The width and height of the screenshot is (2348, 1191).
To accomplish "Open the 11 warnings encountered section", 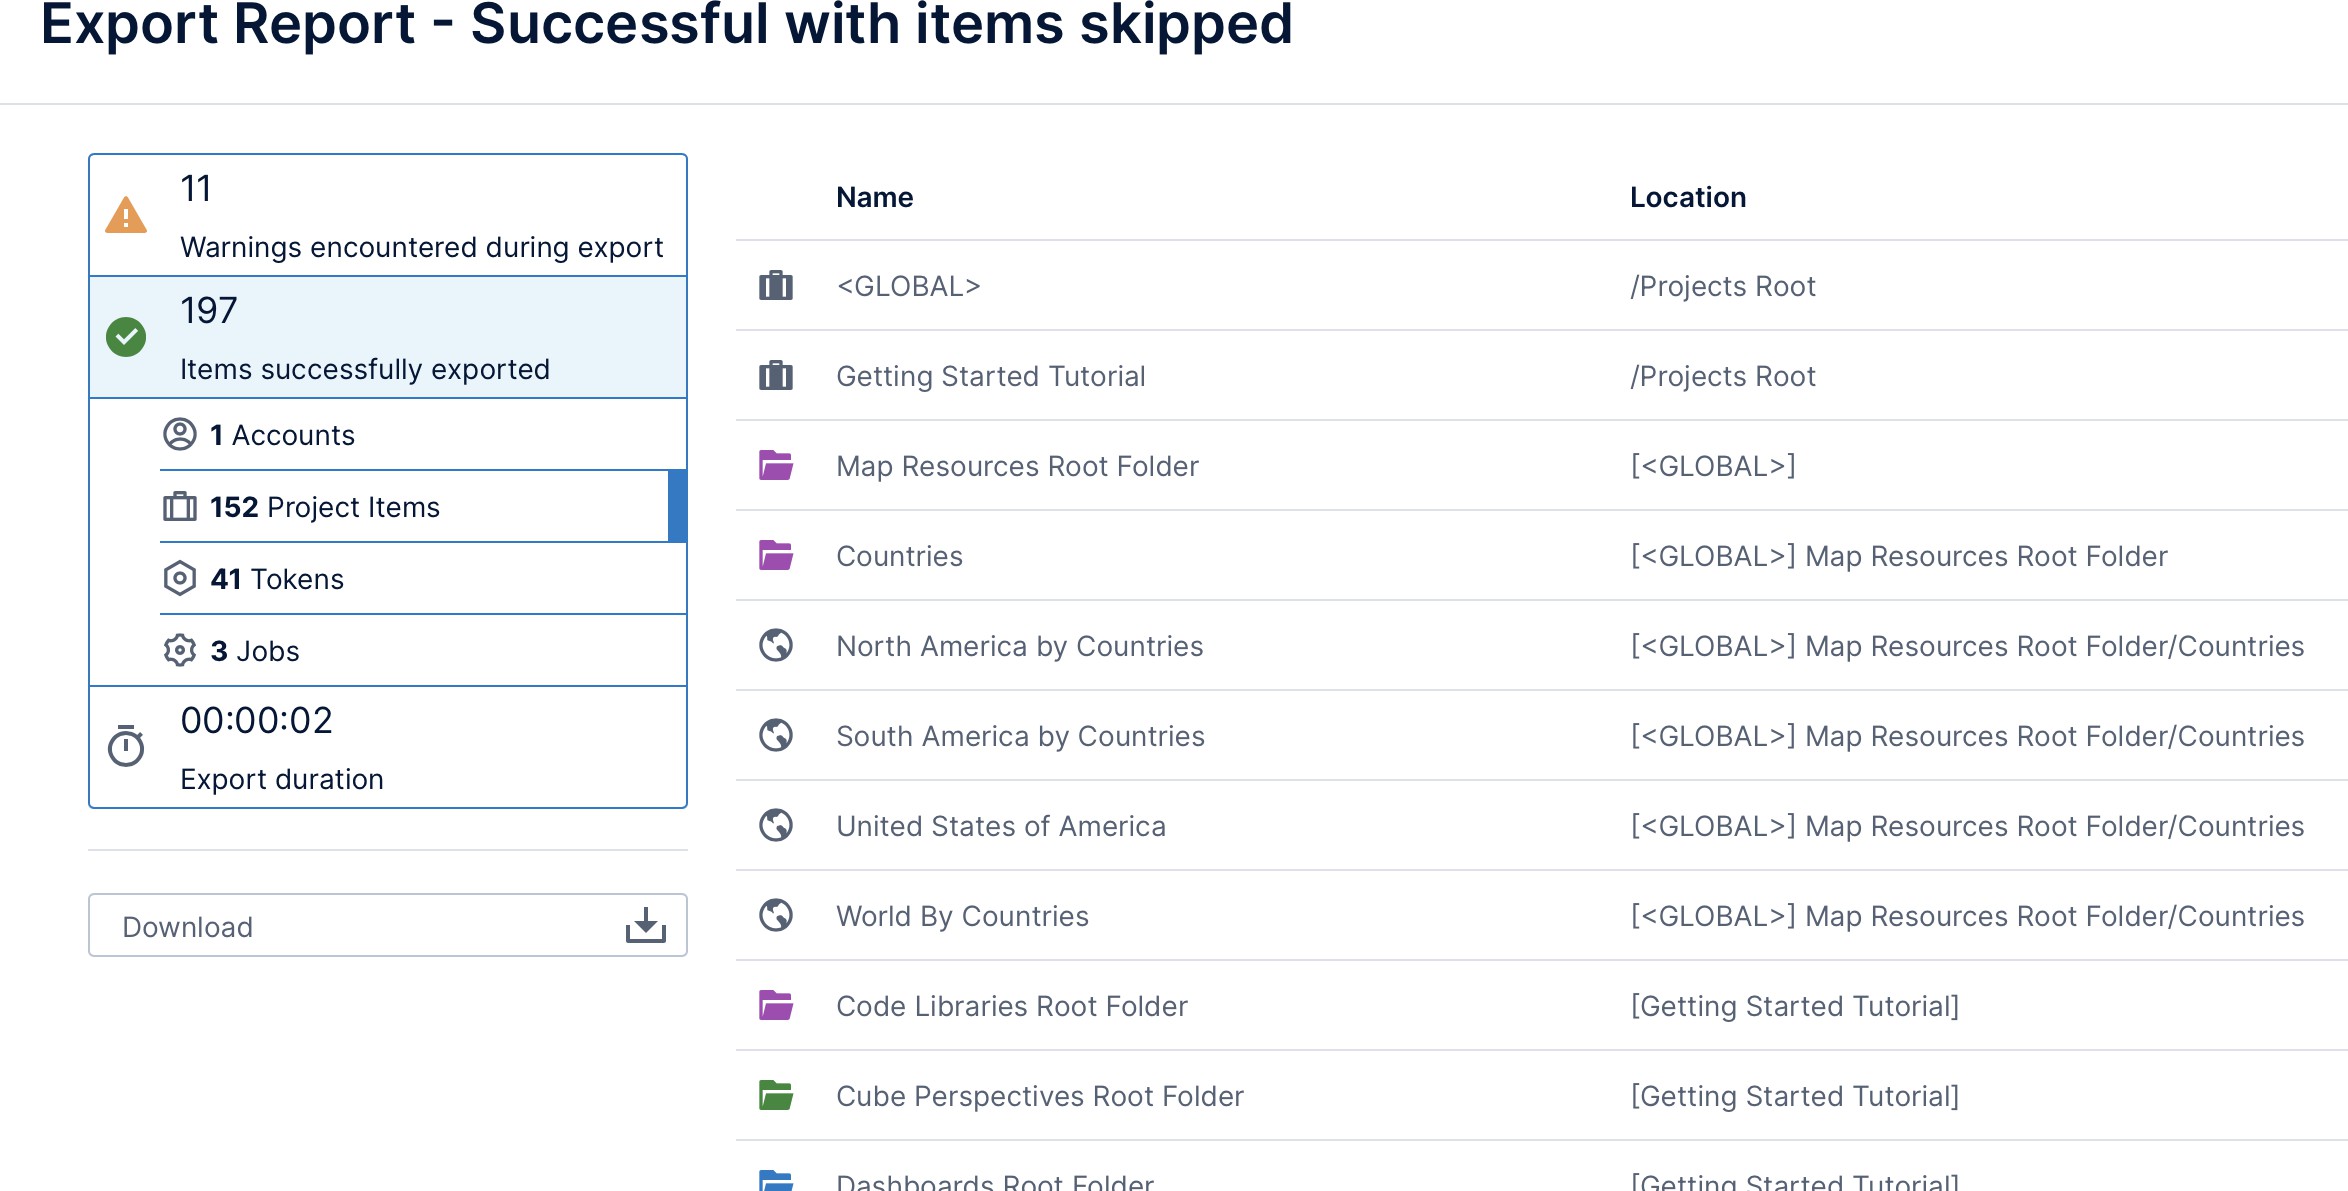I will pos(420,216).
